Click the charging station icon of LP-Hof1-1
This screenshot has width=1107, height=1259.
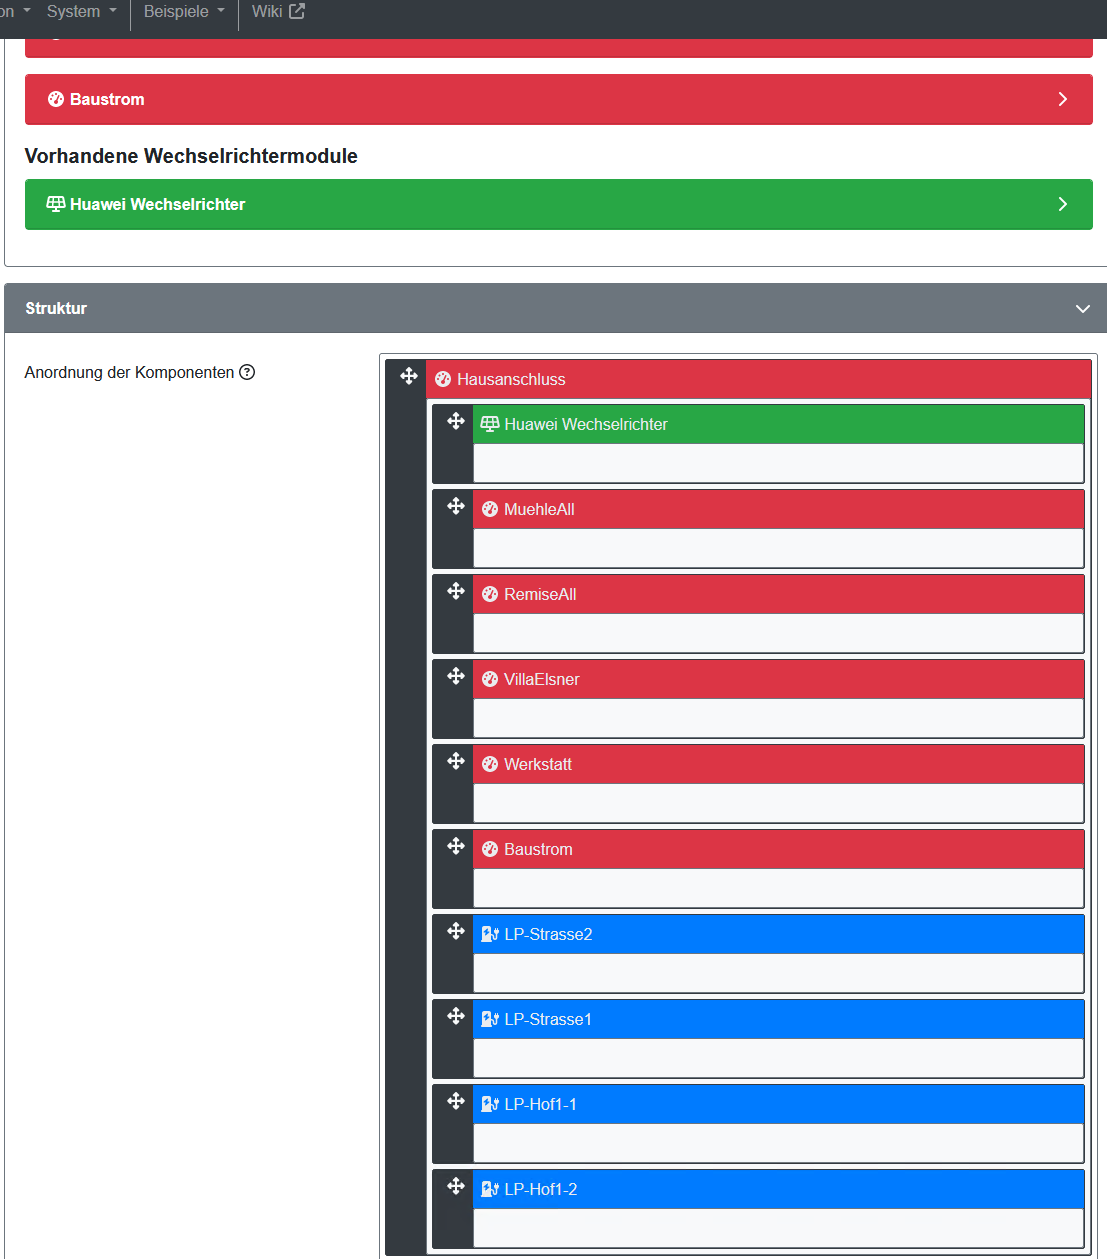point(490,1104)
